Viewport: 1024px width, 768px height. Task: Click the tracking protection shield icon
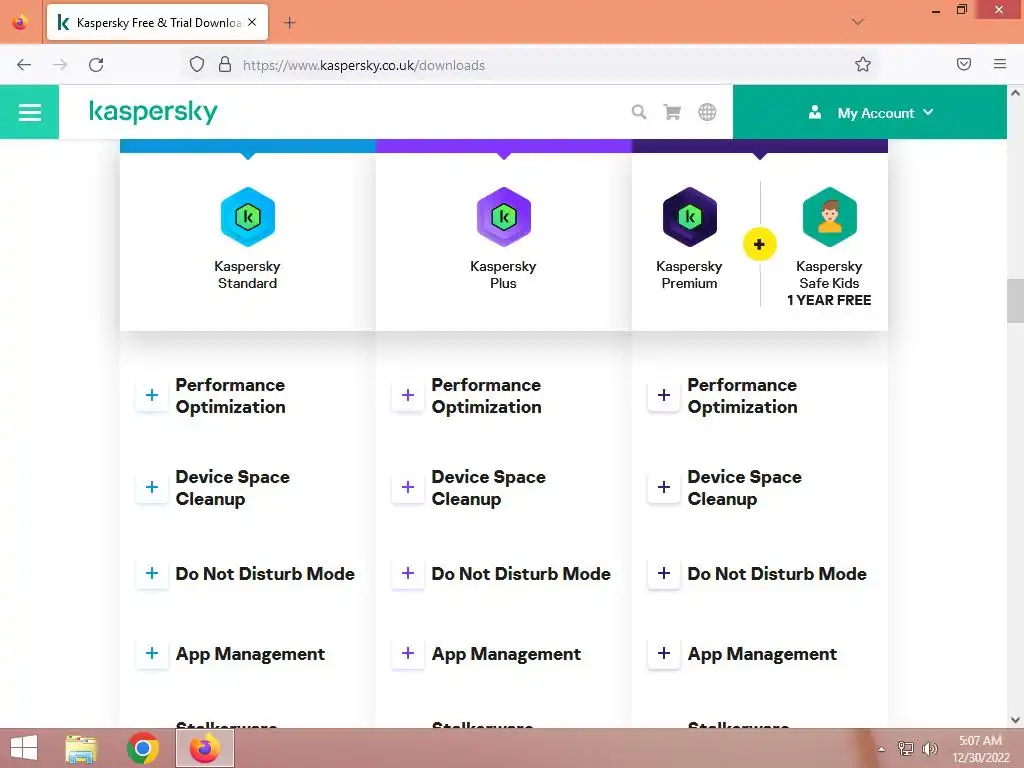[197, 65]
